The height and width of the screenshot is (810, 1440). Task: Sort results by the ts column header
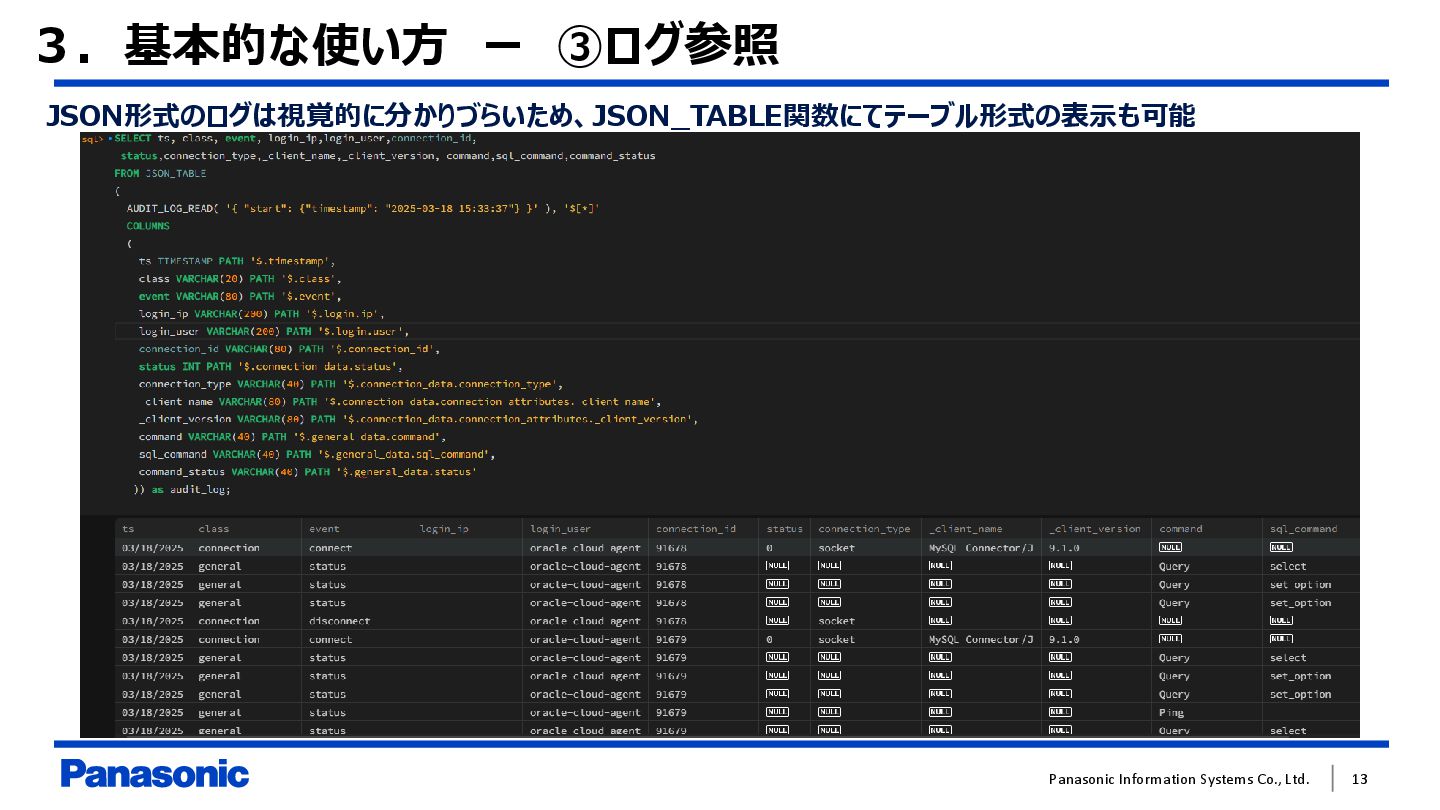[x=128, y=529]
